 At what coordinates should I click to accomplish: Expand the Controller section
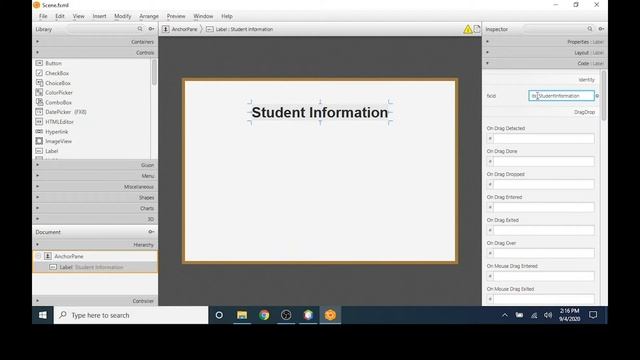[x=95, y=301]
